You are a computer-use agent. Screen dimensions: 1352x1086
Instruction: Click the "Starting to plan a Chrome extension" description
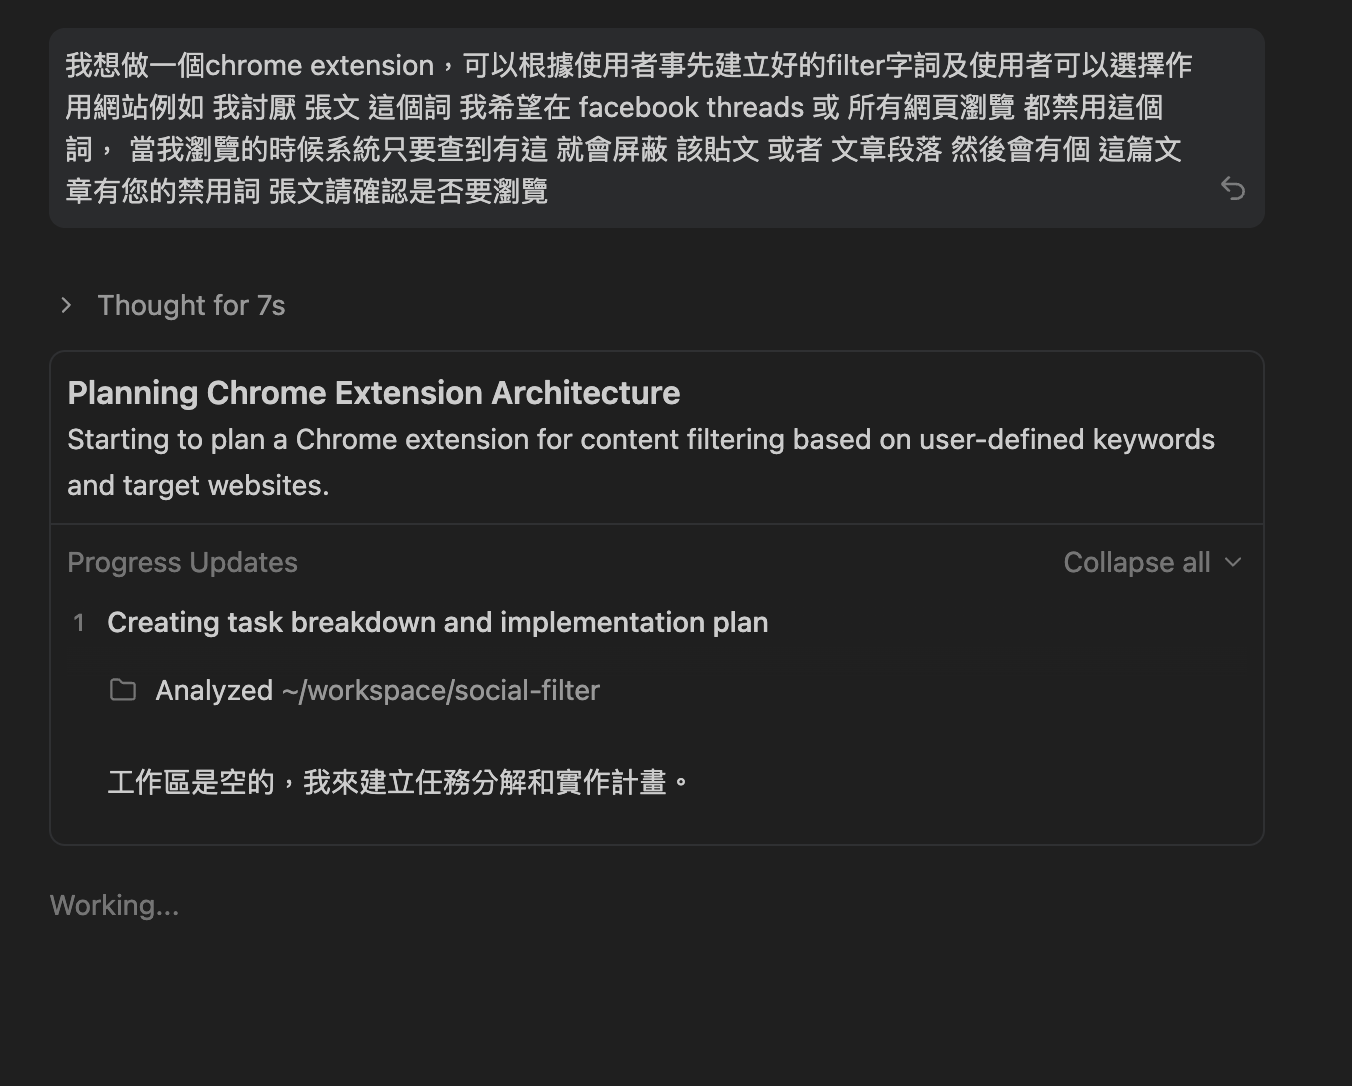click(x=640, y=439)
